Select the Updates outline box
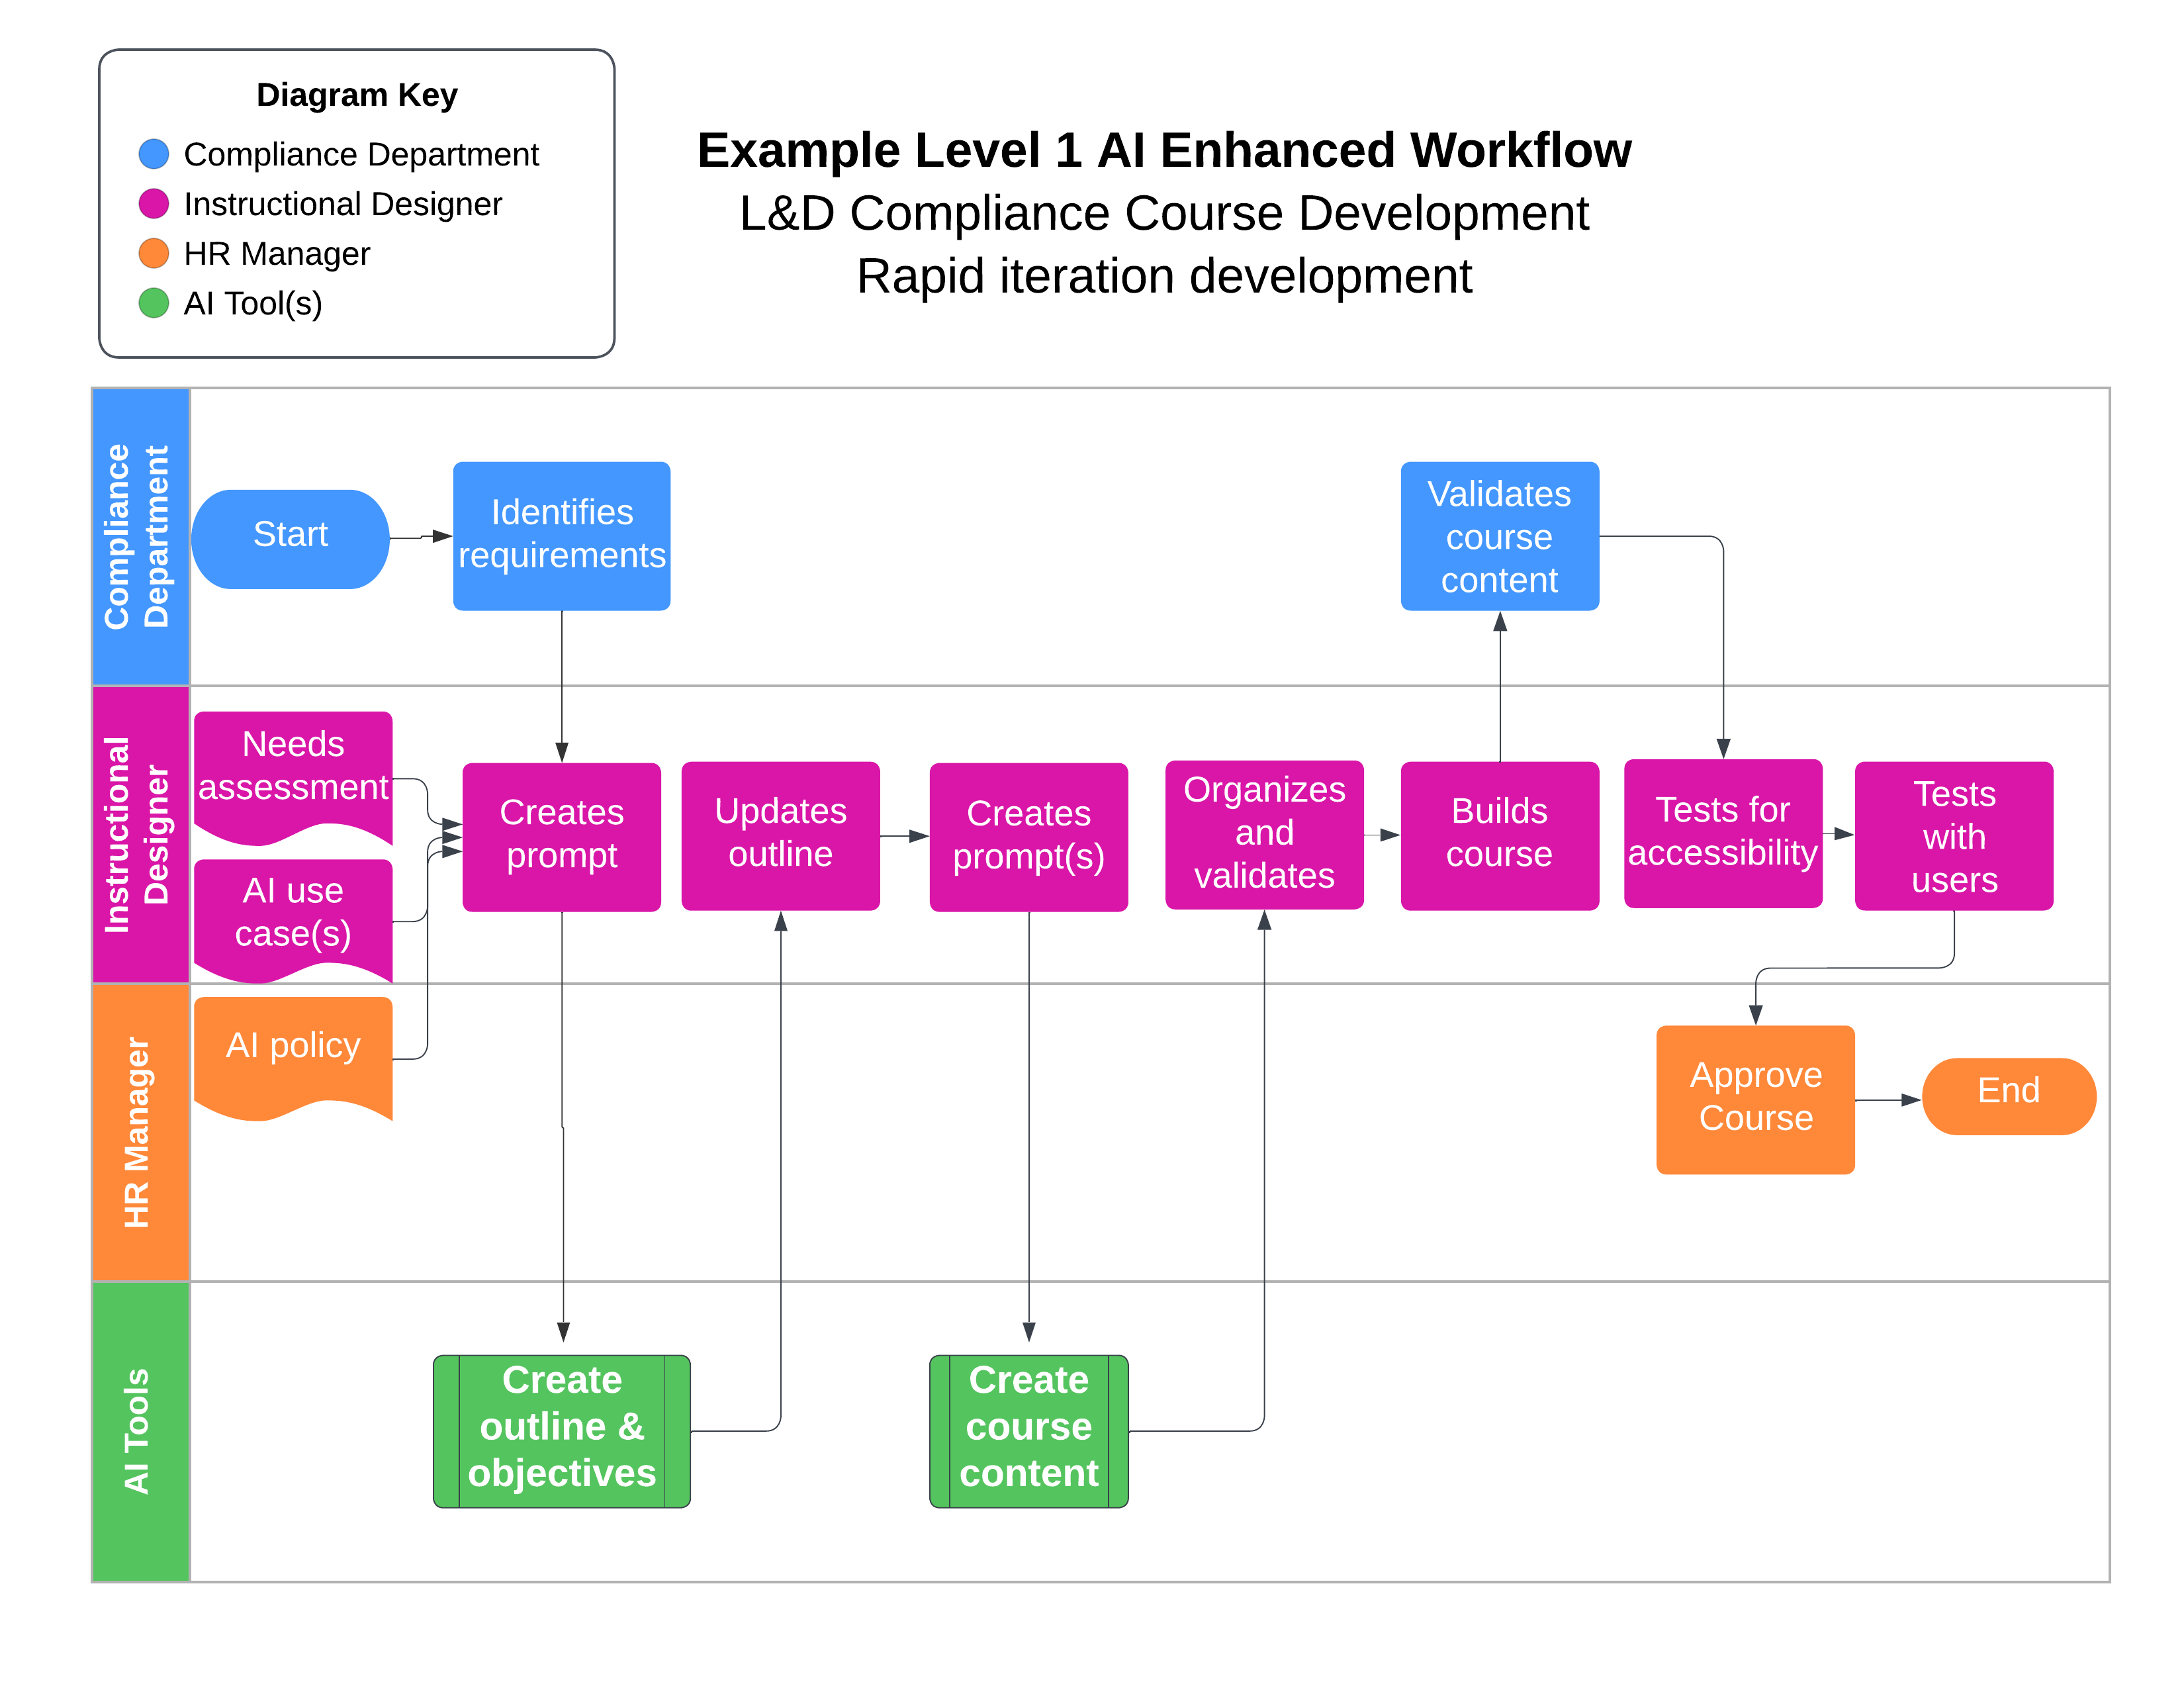This screenshot has height=1688, width=2184. [x=780, y=835]
